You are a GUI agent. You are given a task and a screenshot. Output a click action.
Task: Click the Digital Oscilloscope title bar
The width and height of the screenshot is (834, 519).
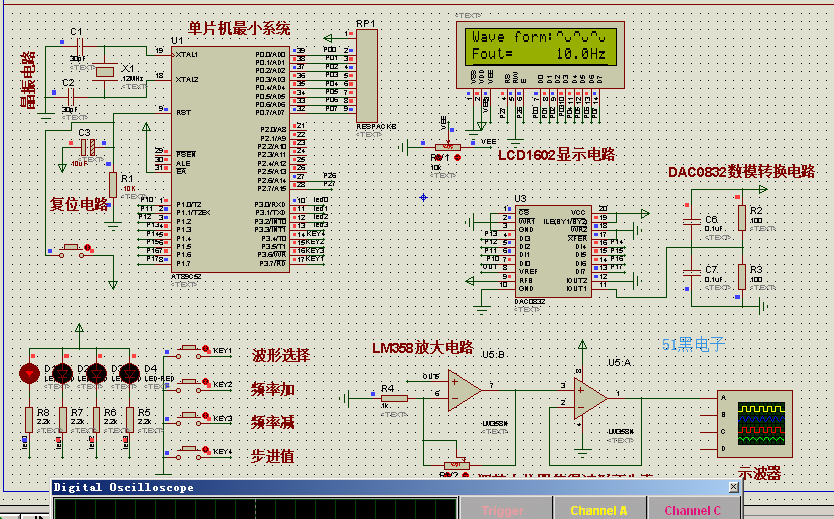click(x=250, y=487)
